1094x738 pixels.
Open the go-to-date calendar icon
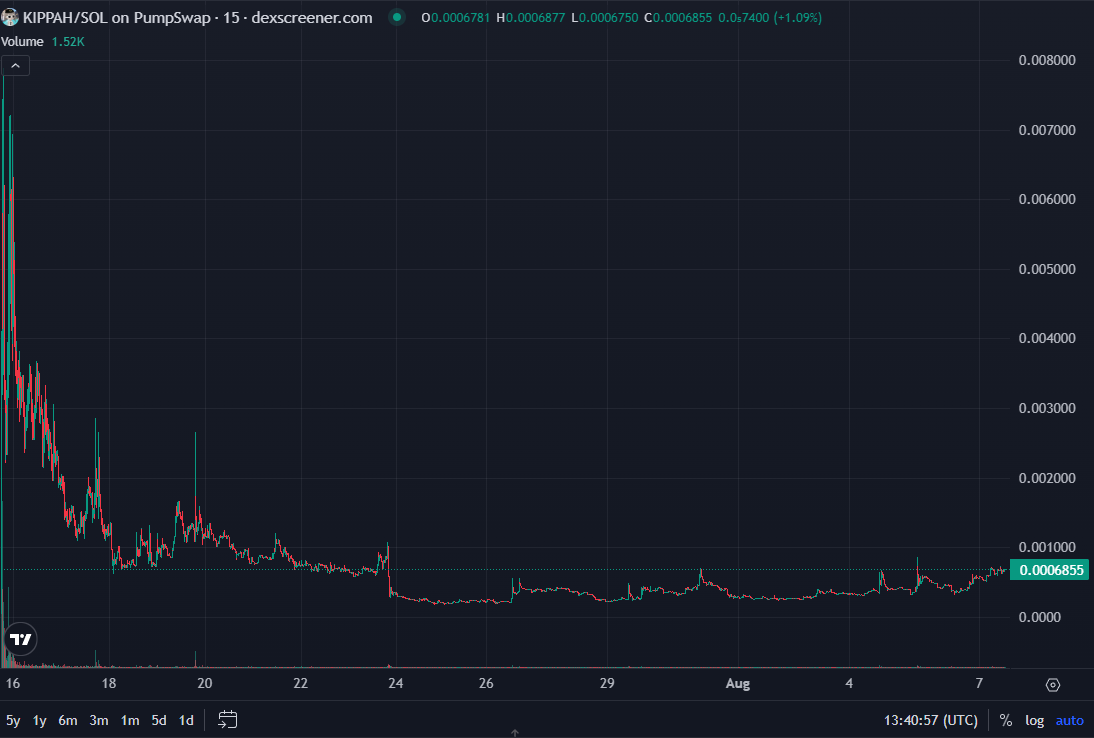pyautogui.click(x=227, y=720)
